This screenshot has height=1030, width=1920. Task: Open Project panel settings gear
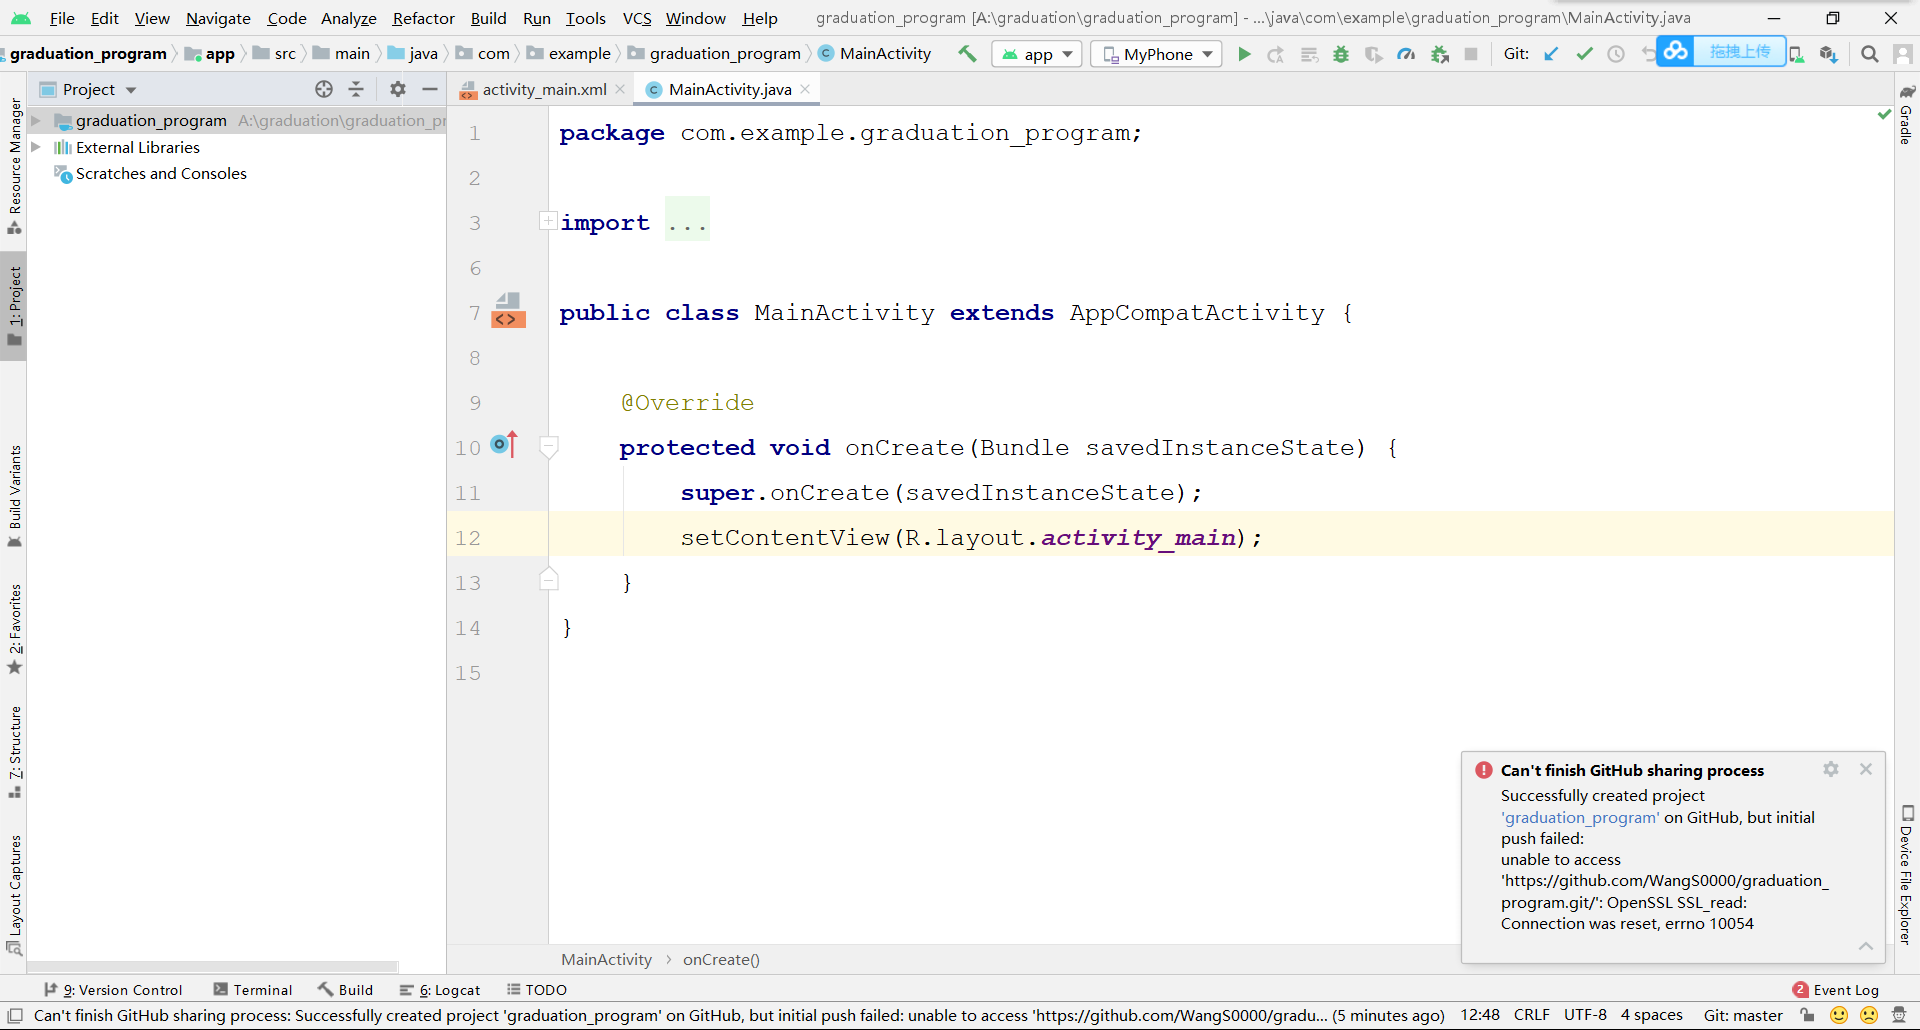(398, 89)
